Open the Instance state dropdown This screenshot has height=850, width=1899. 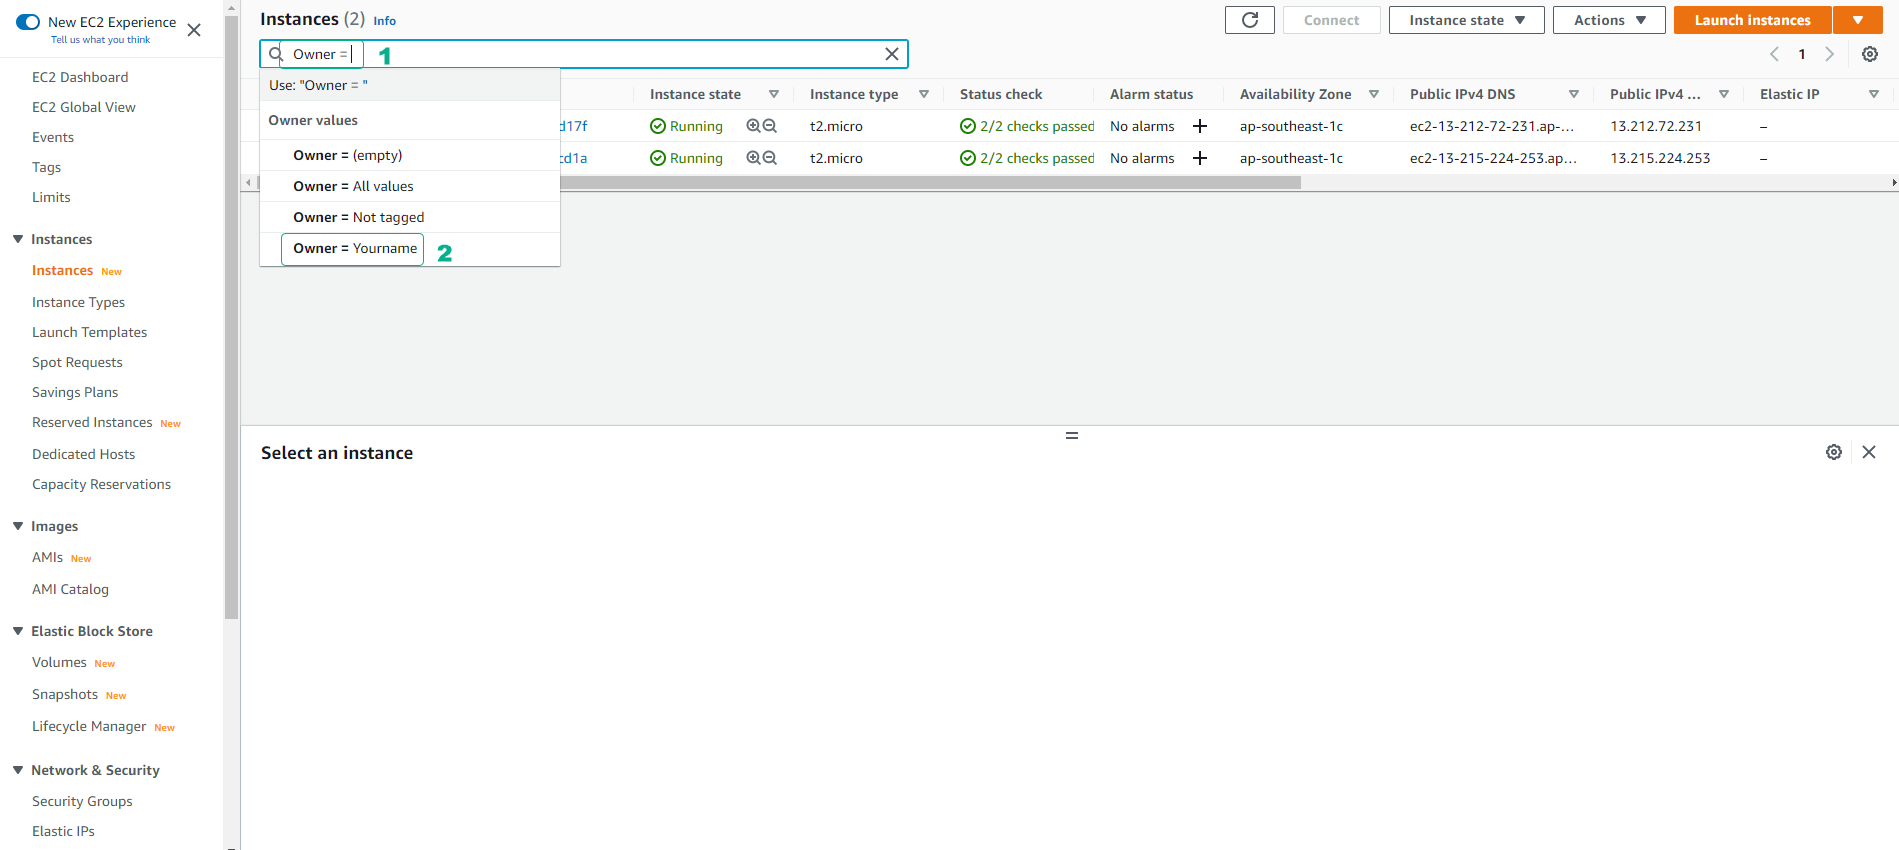tap(1467, 20)
